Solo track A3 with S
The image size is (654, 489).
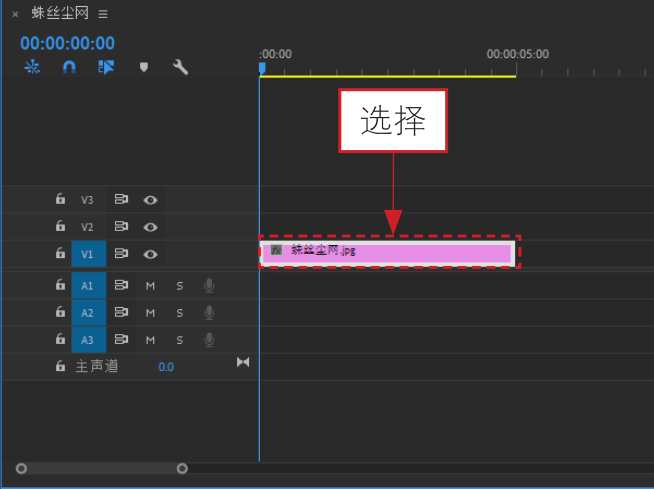point(179,340)
